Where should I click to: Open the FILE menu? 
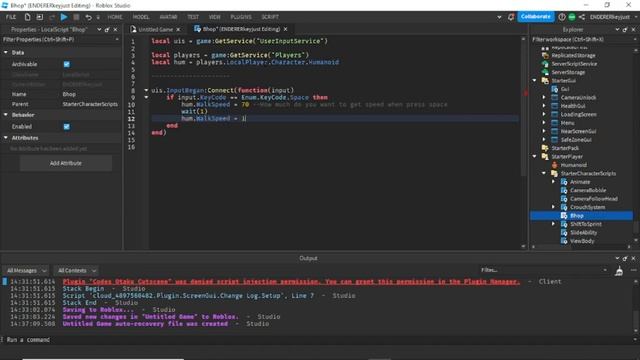pyautogui.click(x=11, y=17)
